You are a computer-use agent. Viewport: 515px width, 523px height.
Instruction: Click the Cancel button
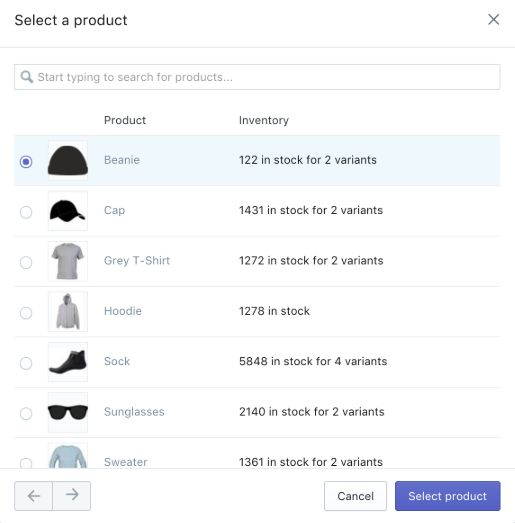coord(355,496)
